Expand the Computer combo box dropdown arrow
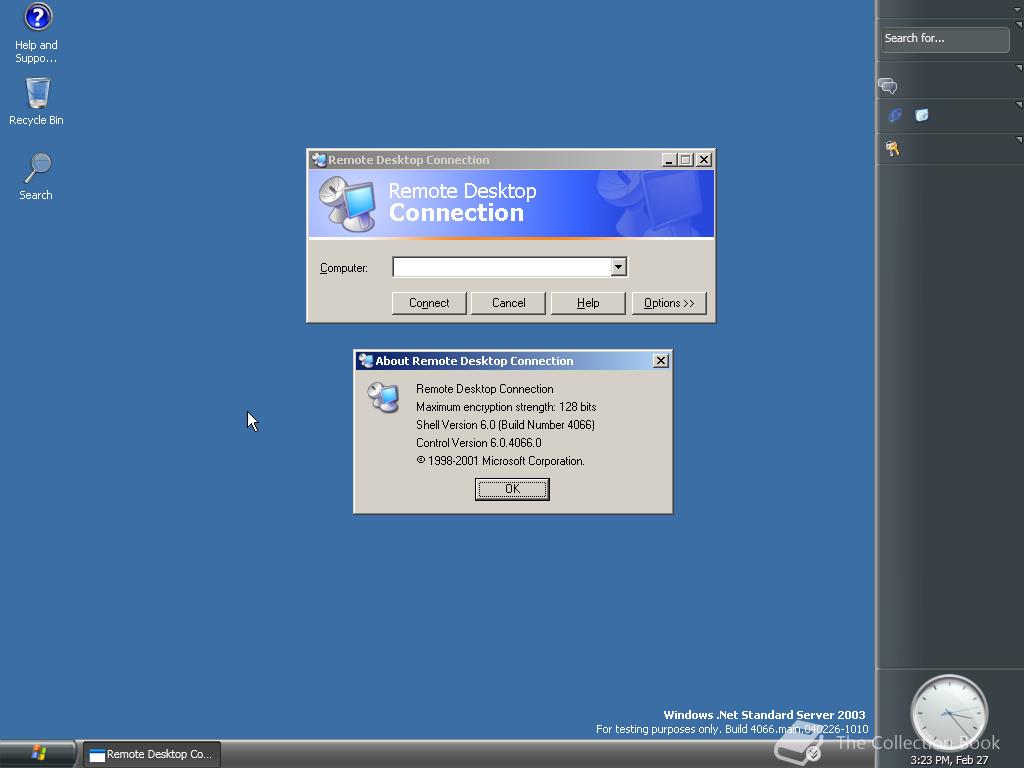The image size is (1024, 768). click(x=618, y=266)
